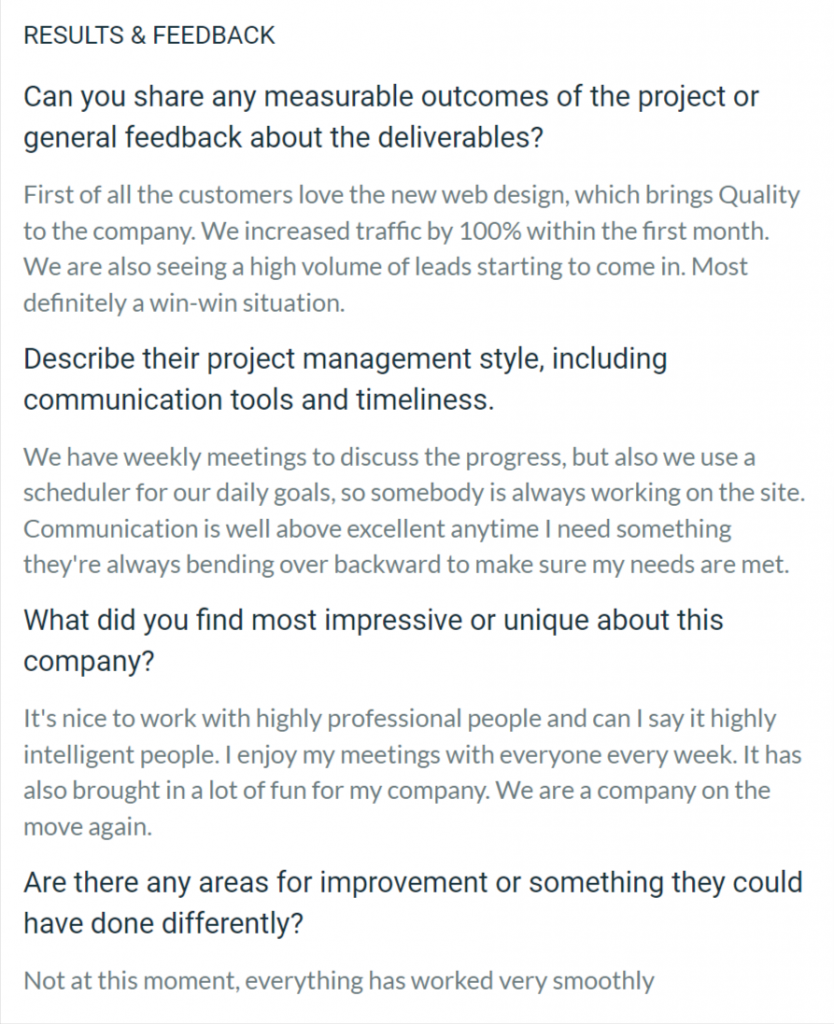This screenshot has width=834, height=1024.
Task: Click 'Communication is well above excellent' line
Action: click(x=377, y=528)
